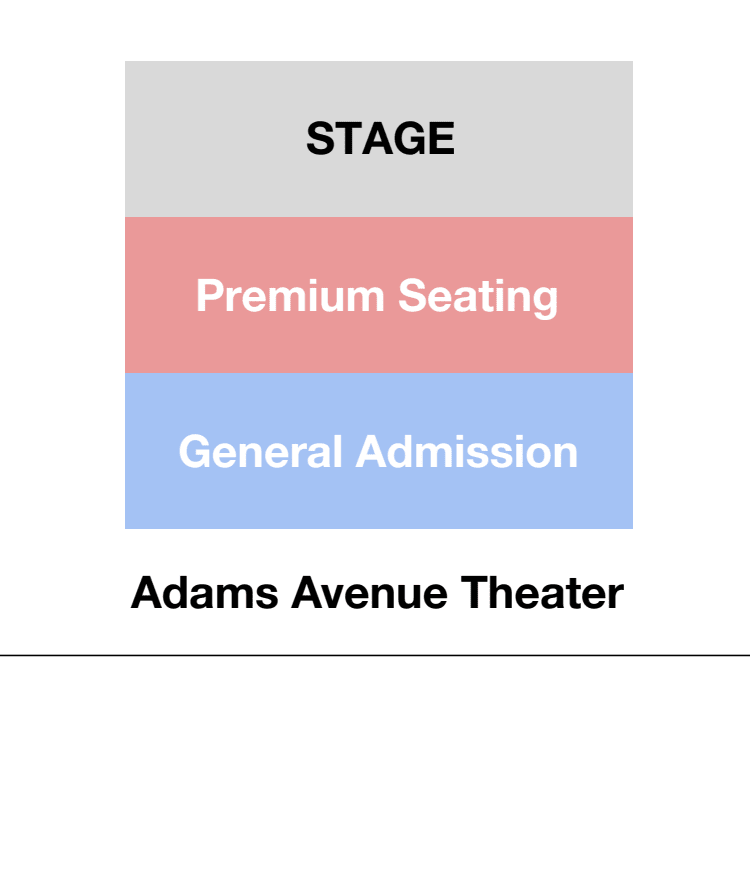Pick the pink Premium Seating color block
The image size is (750, 875).
[379, 295]
